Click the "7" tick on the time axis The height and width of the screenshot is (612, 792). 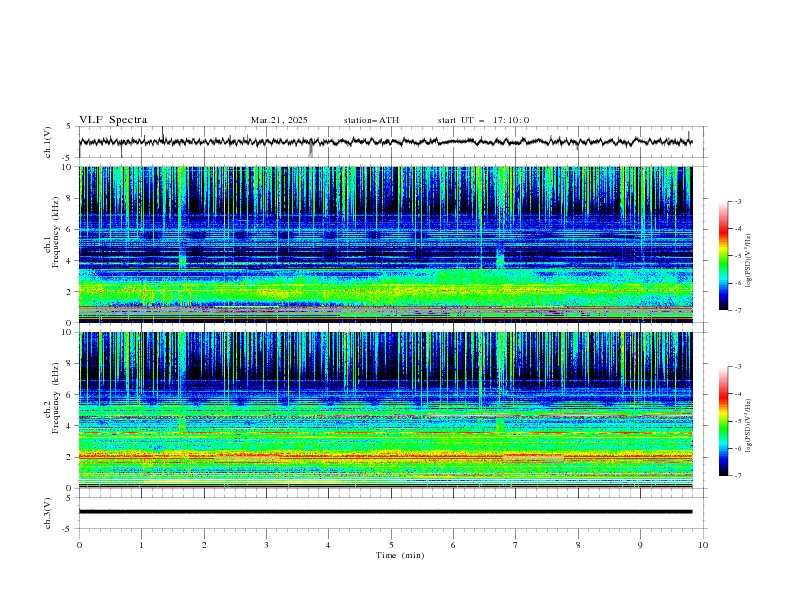point(516,545)
